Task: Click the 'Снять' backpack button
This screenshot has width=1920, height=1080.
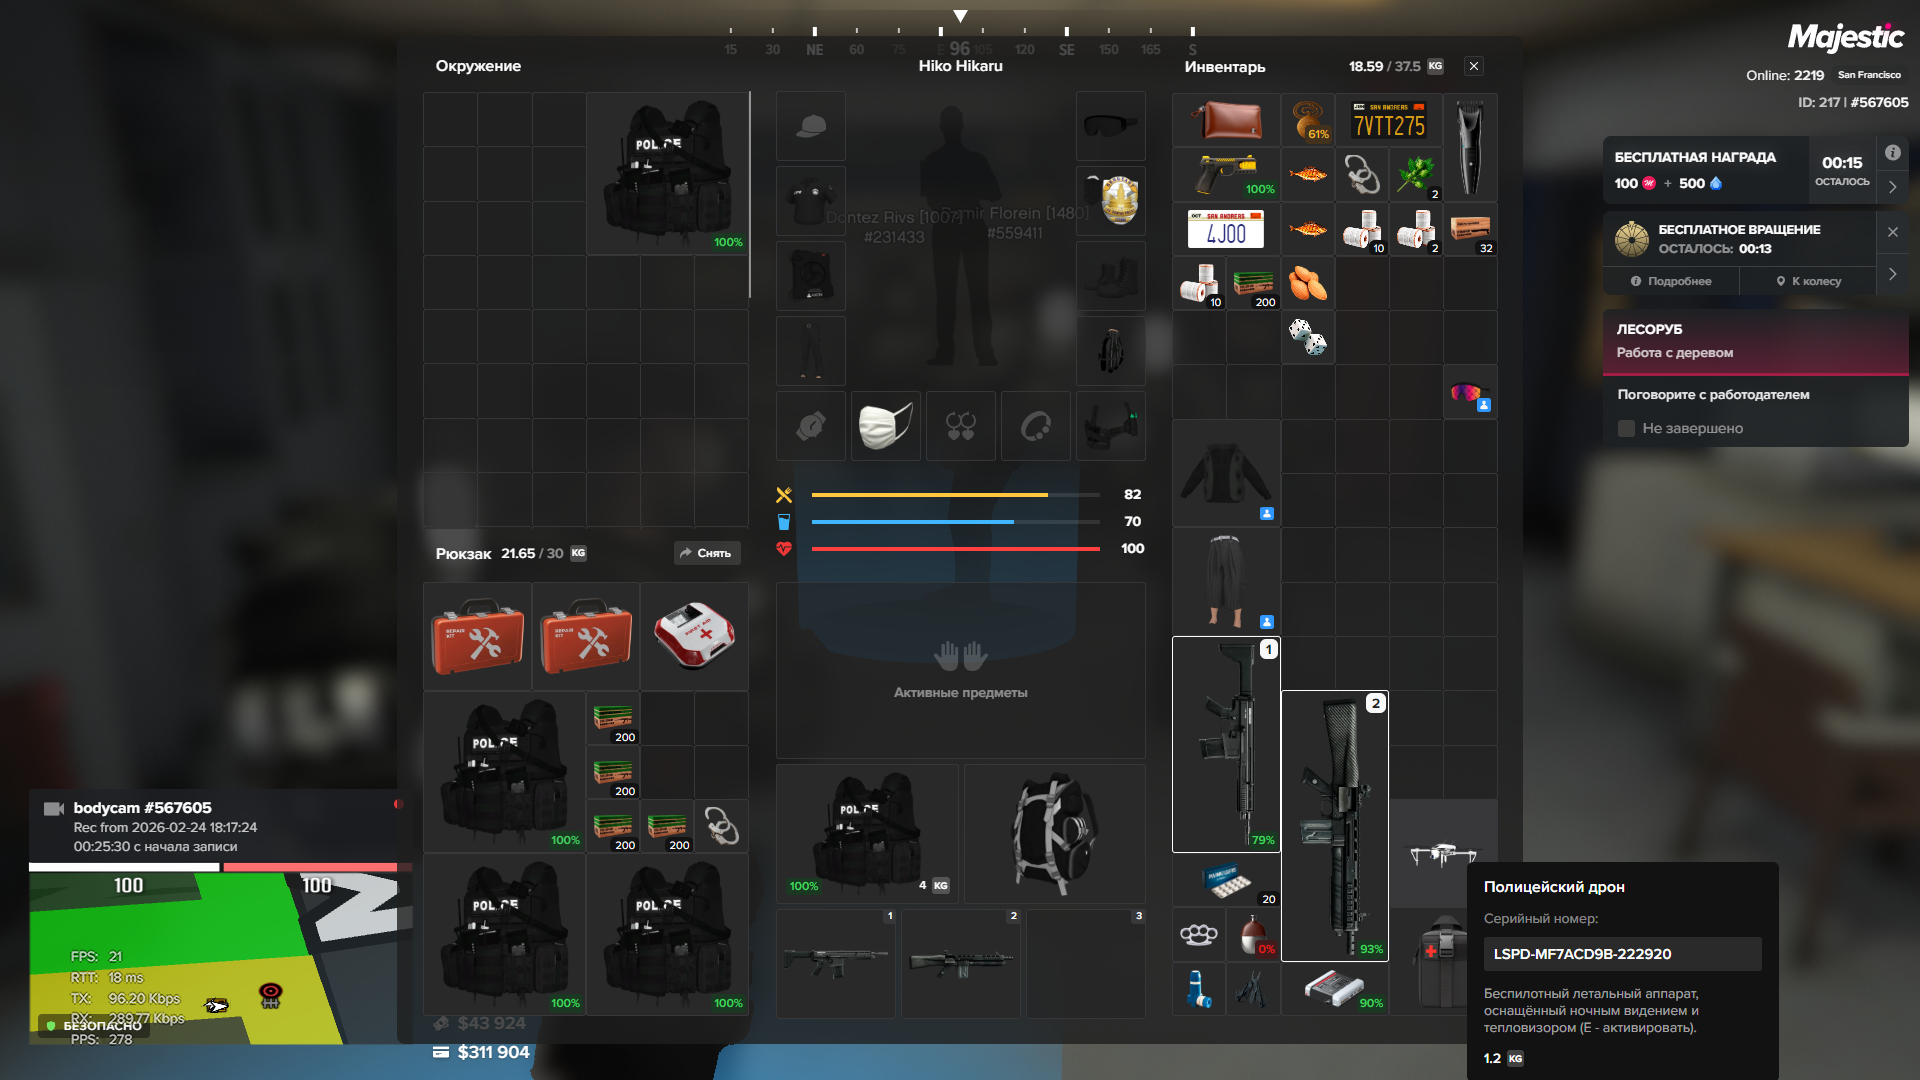Action: coord(706,553)
